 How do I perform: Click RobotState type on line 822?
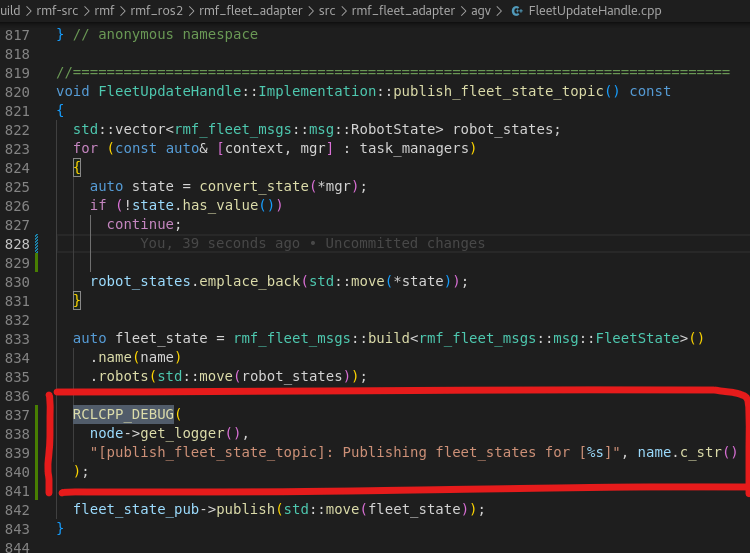click(393, 129)
